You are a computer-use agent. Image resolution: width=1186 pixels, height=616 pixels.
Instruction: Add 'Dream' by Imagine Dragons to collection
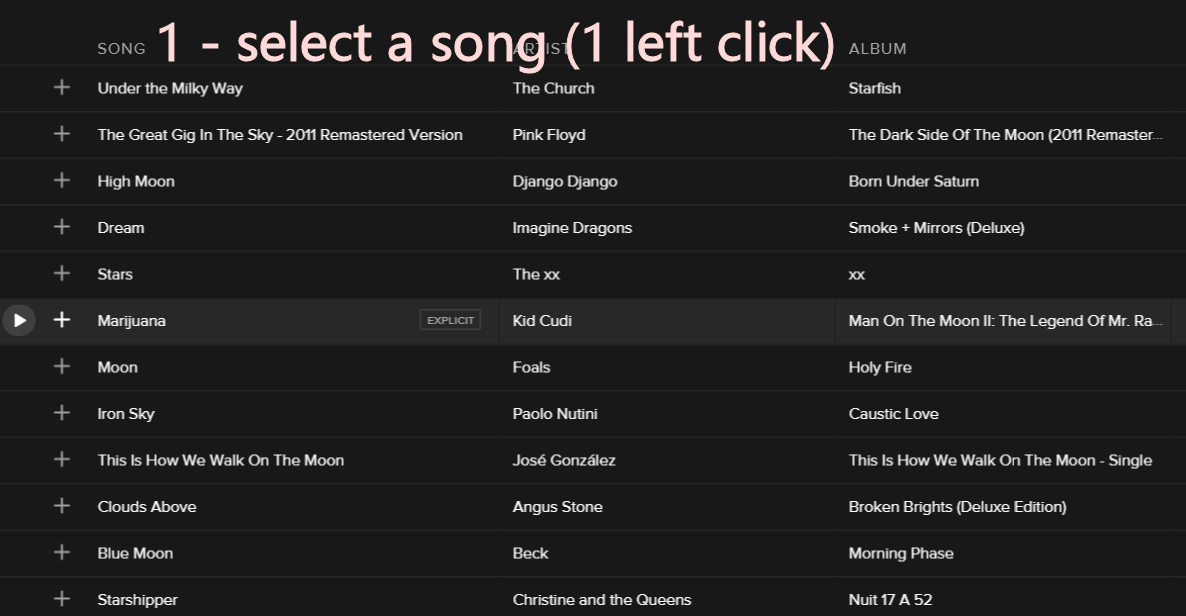click(61, 227)
